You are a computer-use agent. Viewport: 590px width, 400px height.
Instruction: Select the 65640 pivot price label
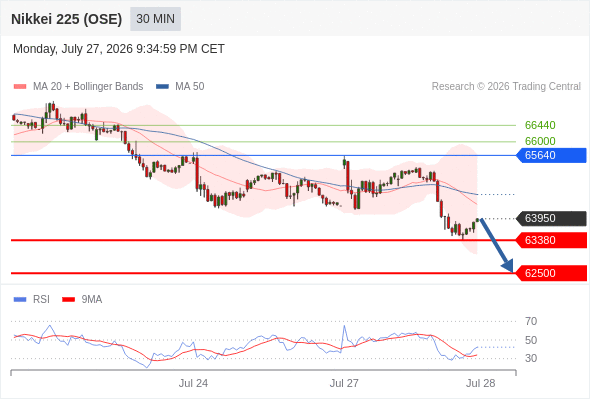pos(551,155)
